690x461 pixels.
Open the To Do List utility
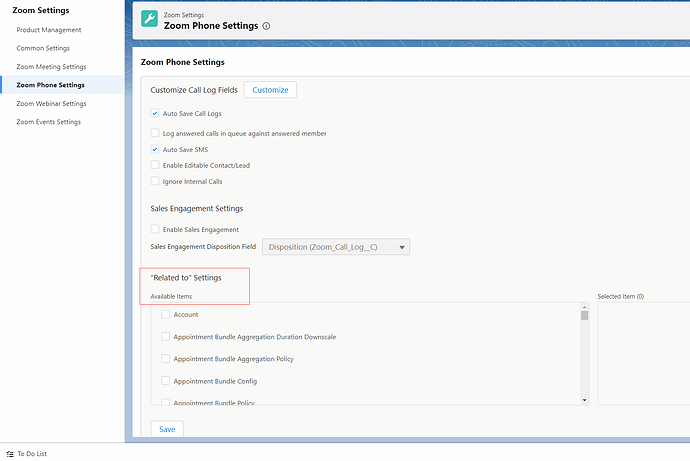pos(27,454)
